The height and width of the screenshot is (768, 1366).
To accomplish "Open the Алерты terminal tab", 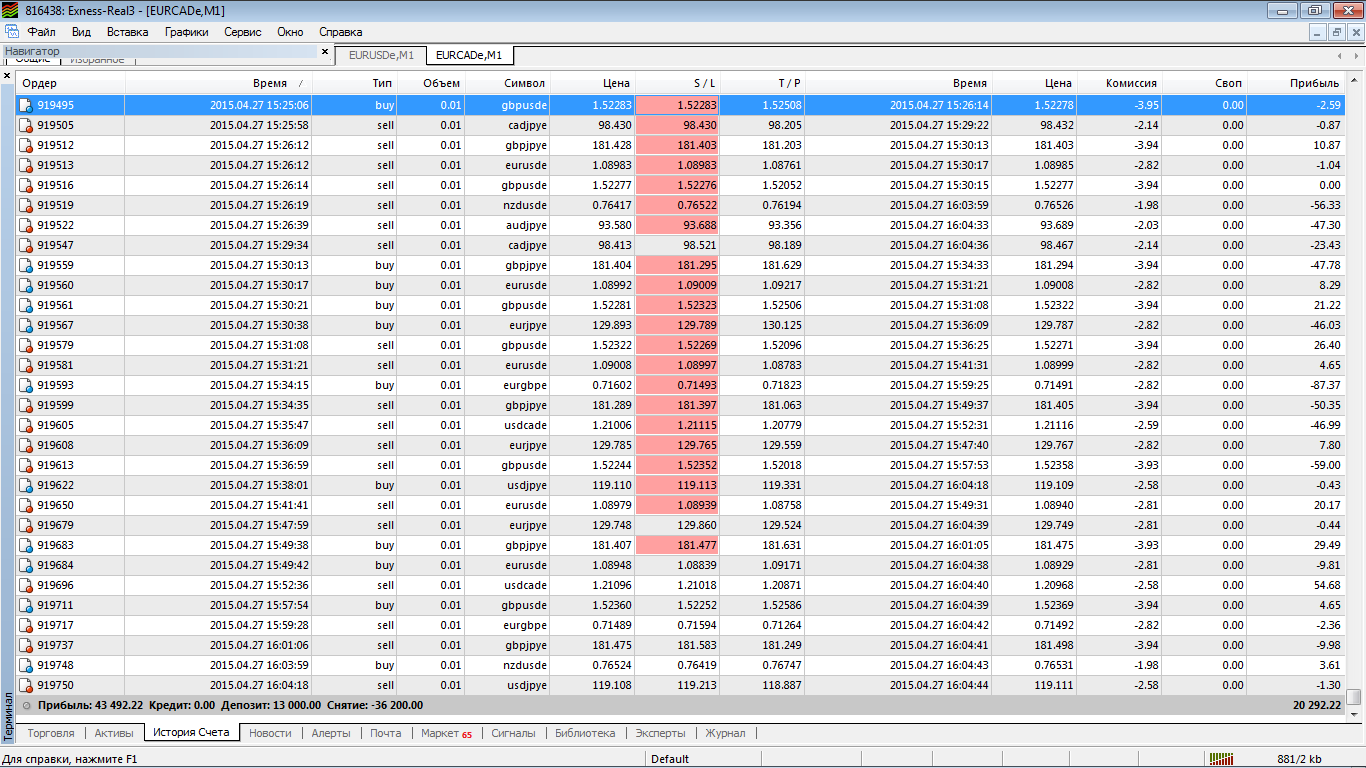I will (x=331, y=733).
